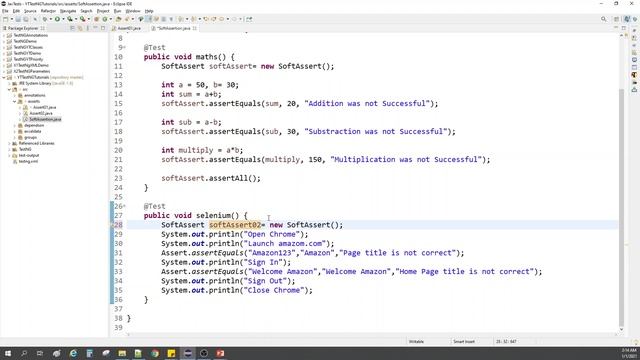Collapse the asserts package node

(x=15, y=101)
